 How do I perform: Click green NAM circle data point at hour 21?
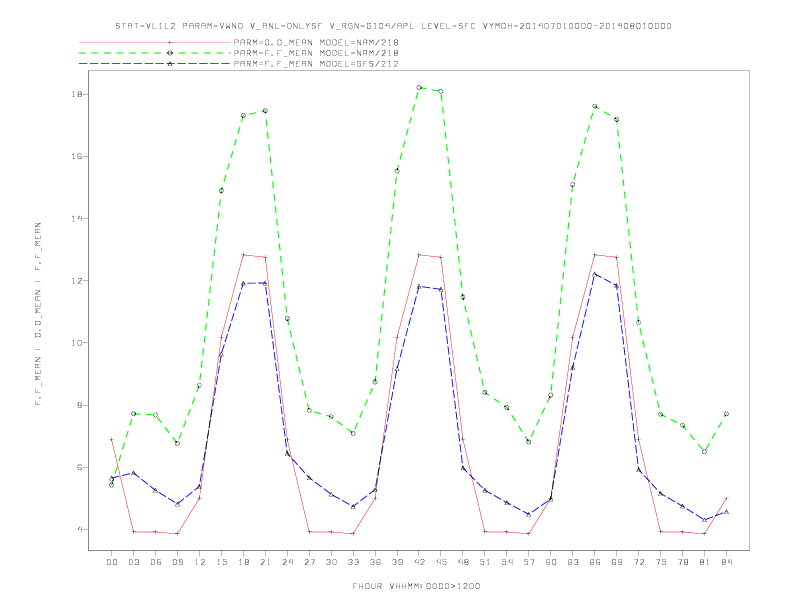pyautogui.click(x=265, y=111)
